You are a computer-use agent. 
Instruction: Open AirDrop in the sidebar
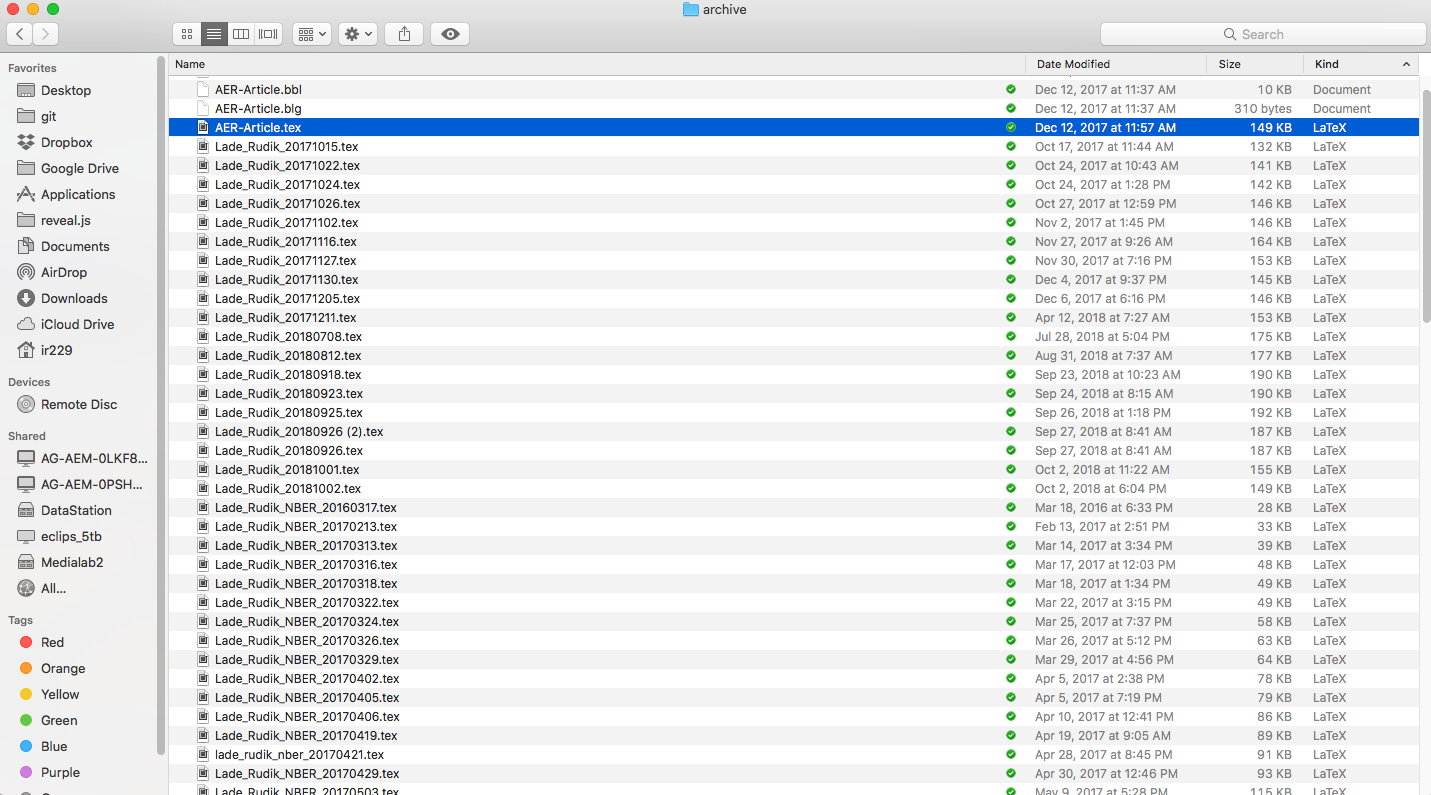pos(63,272)
